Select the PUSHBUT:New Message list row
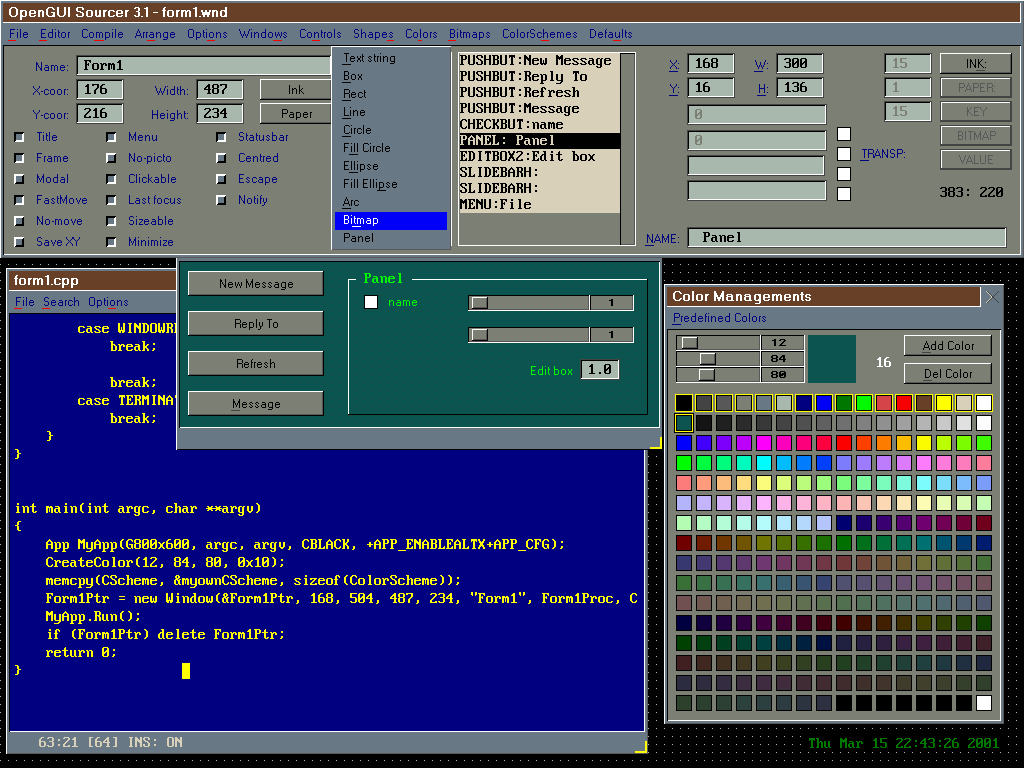 (539, 61)
